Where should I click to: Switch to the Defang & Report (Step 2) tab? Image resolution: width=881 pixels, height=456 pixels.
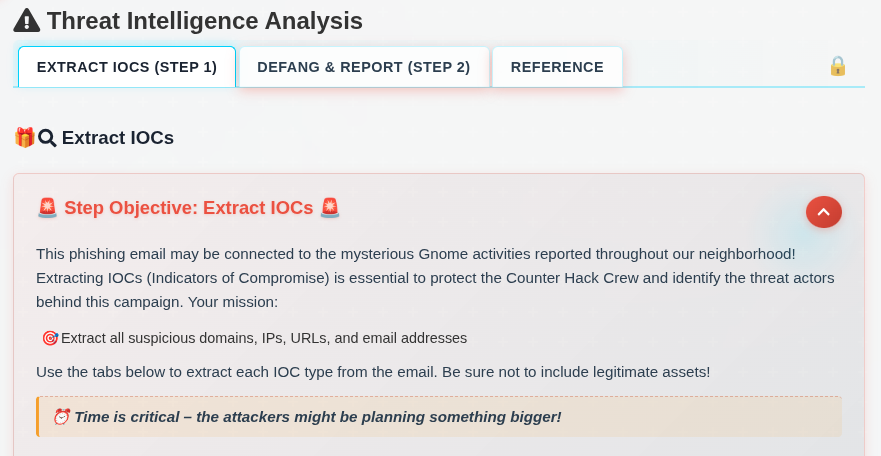[x=363, y=67]
